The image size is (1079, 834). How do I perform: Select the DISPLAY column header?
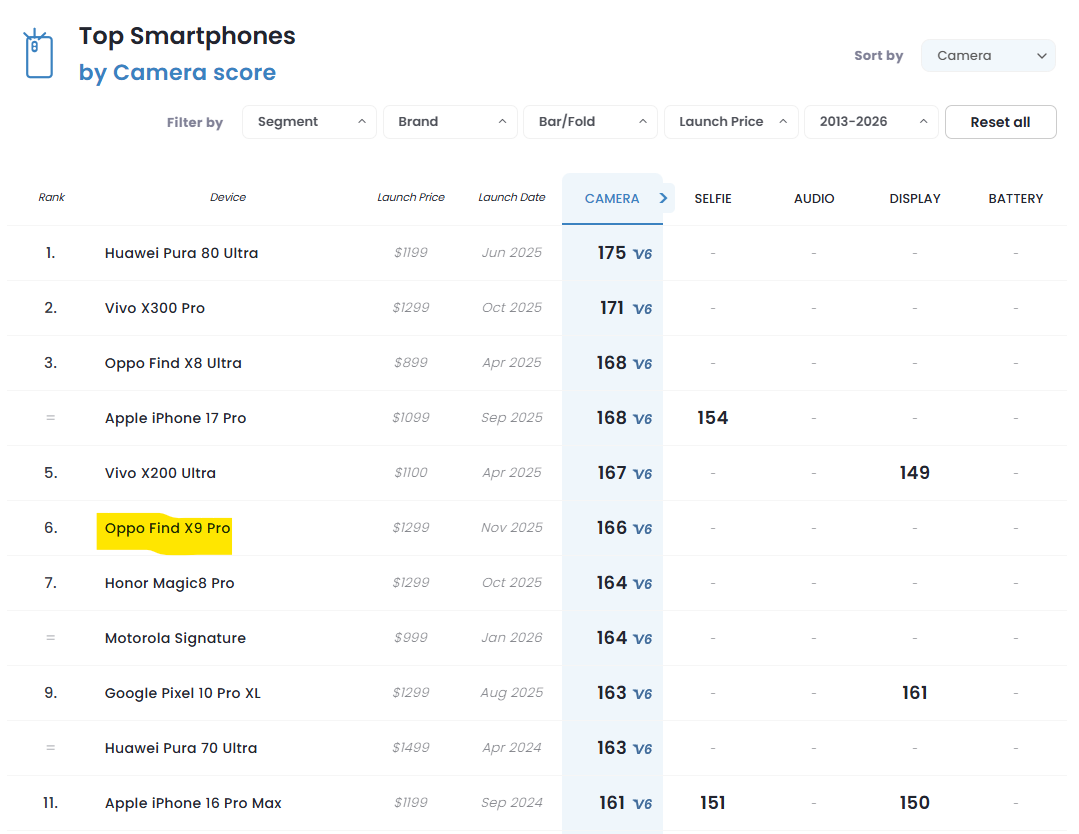click(915, 199)
